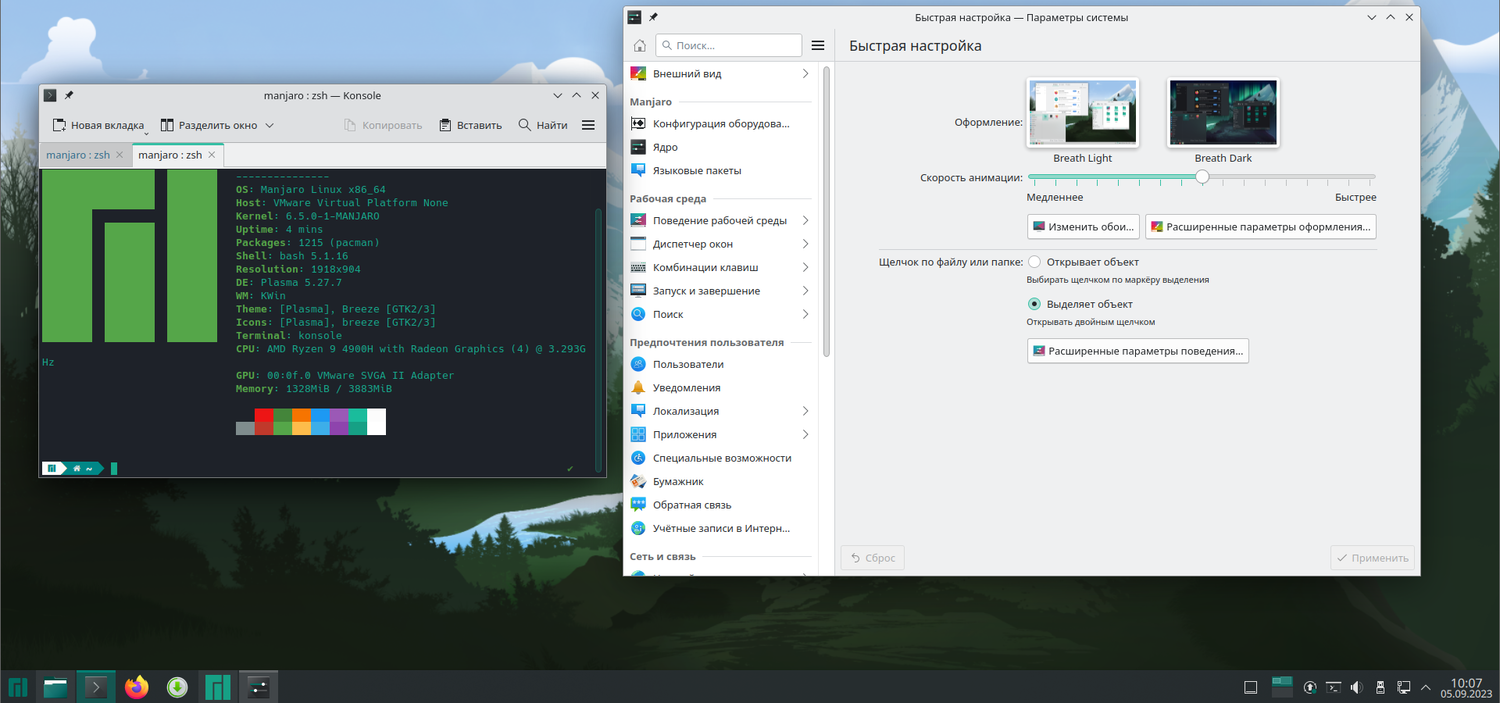Launch Firefox from the taskbar
The image size is (1500, 703).
[x=137, y=687]
